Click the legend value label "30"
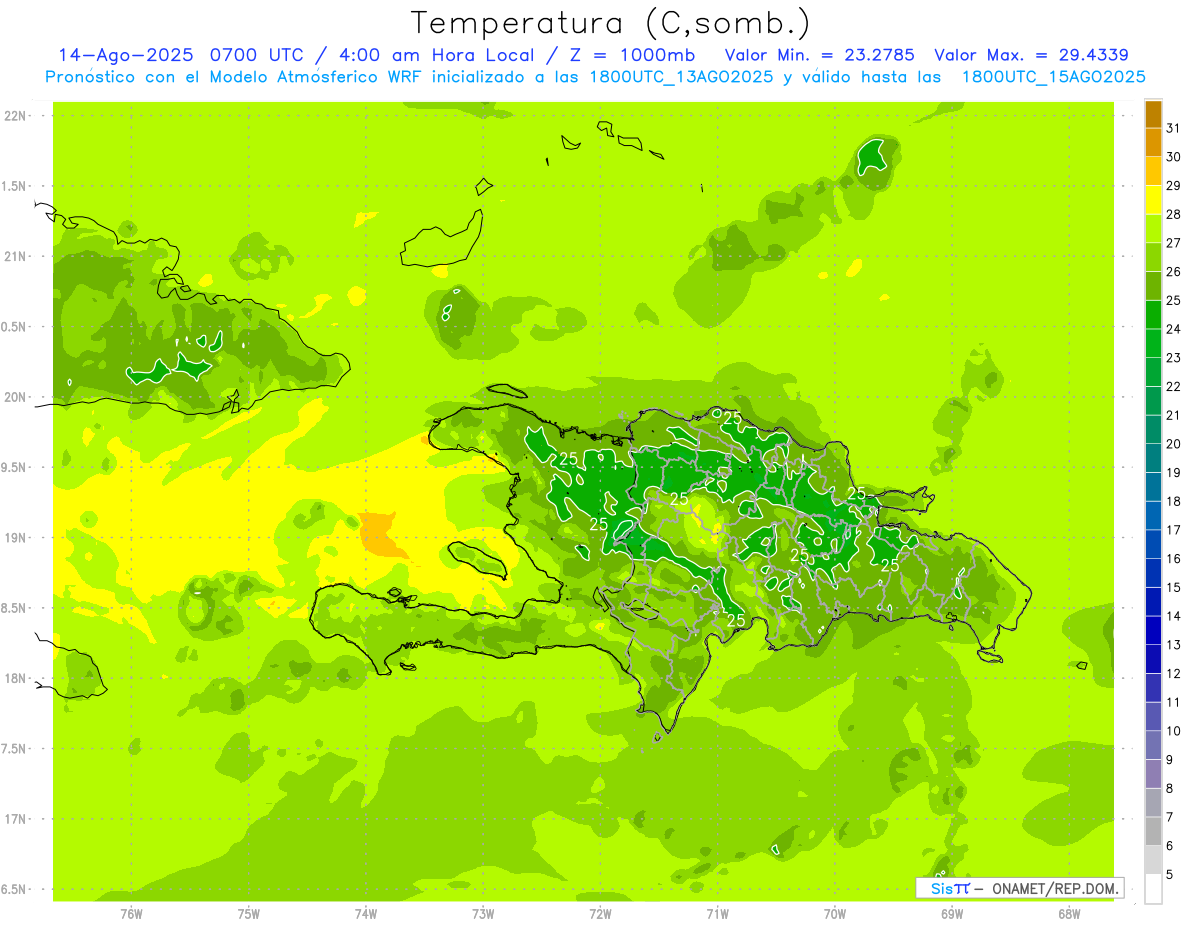This screenshot has height=927, width=1200. pos(1174,157)
